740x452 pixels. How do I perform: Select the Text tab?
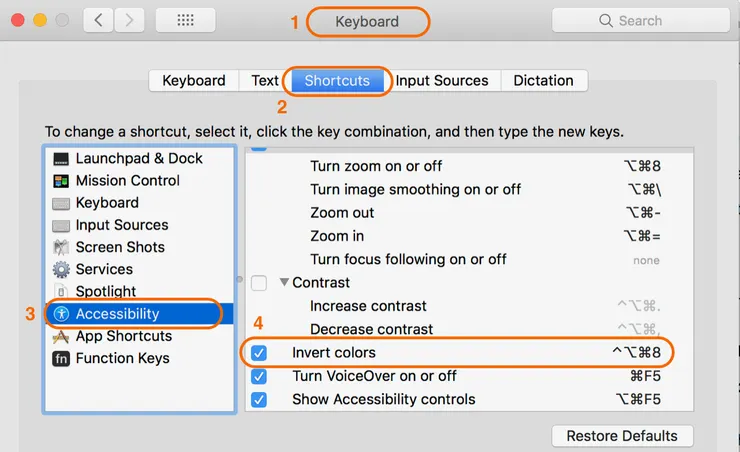coord(265,81)
